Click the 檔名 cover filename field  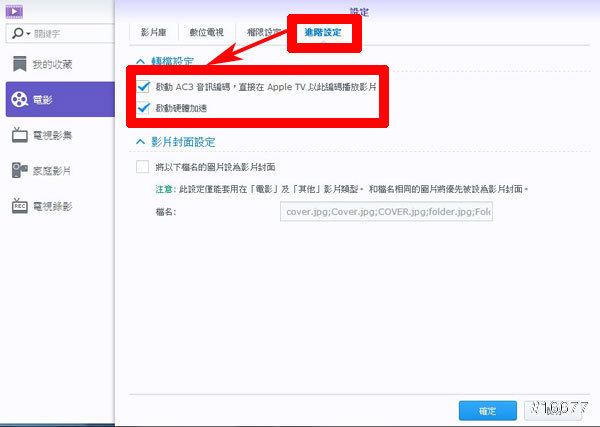click(x=387, y=212)
